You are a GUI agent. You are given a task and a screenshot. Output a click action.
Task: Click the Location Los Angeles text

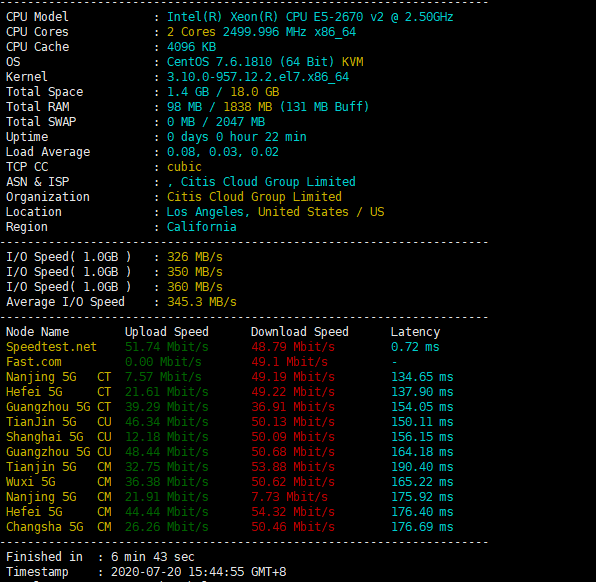205,212
